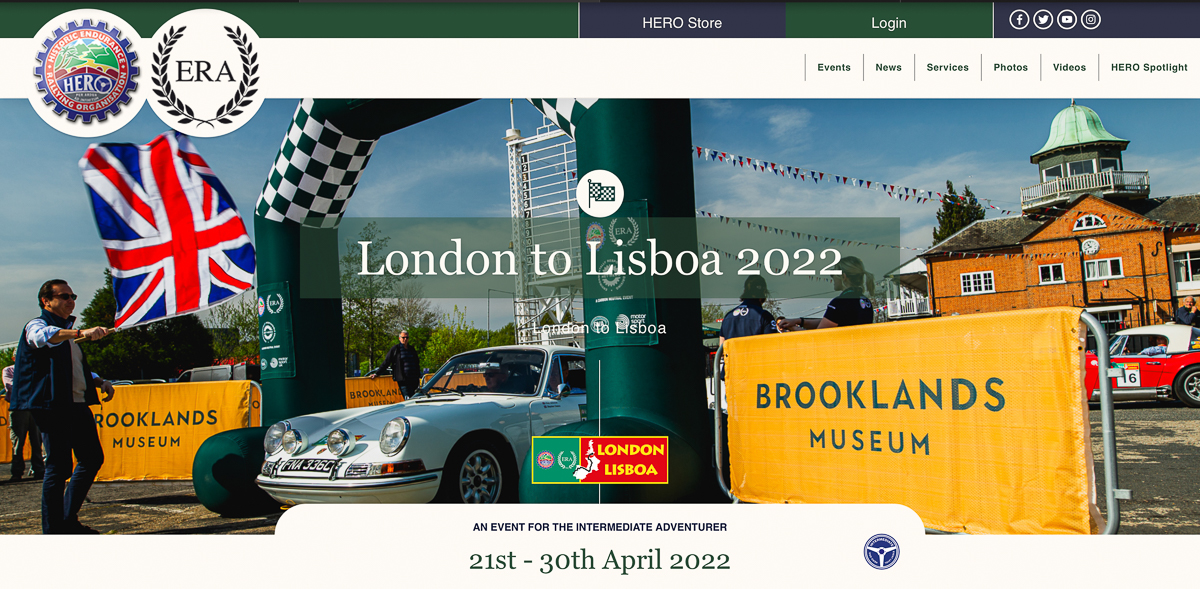
Task: Click the Login button
Action: pyautogui.click(x=888, y=22)
